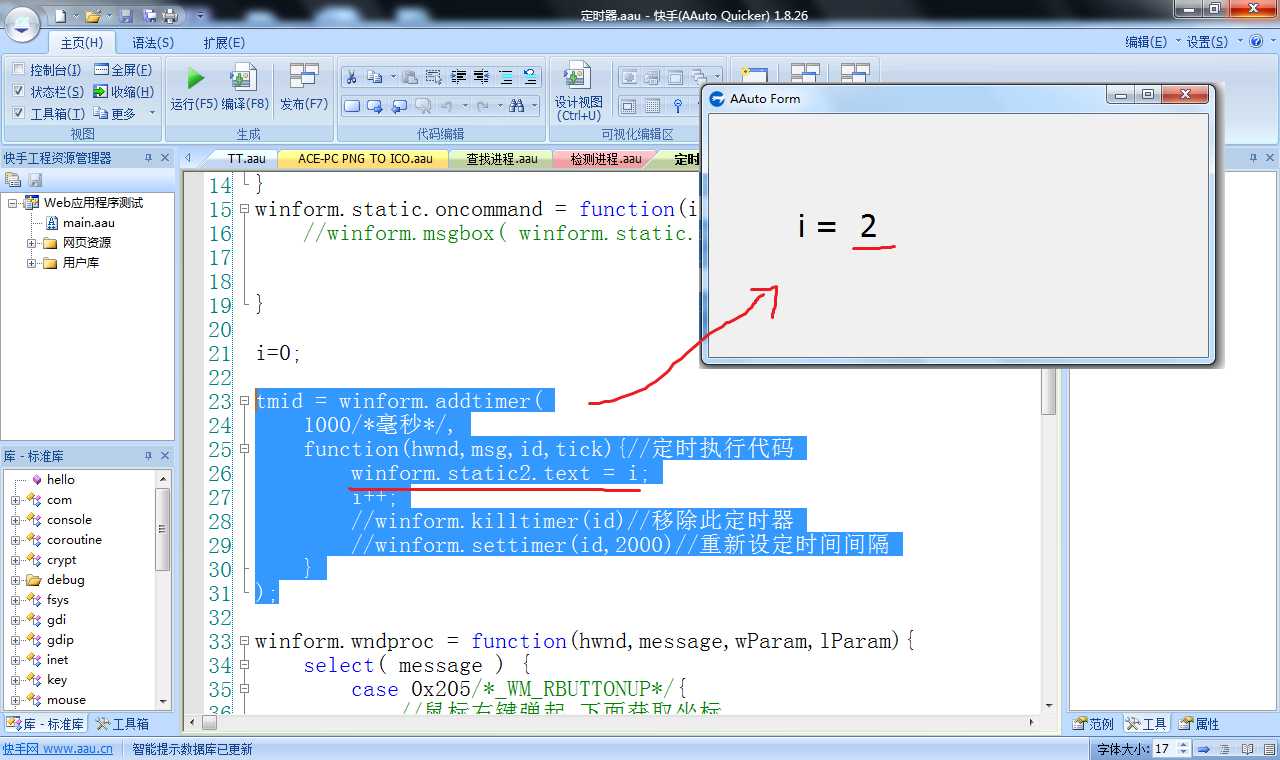
Task: Open the 检测进程.aau document tab
Action: (605, 158)
